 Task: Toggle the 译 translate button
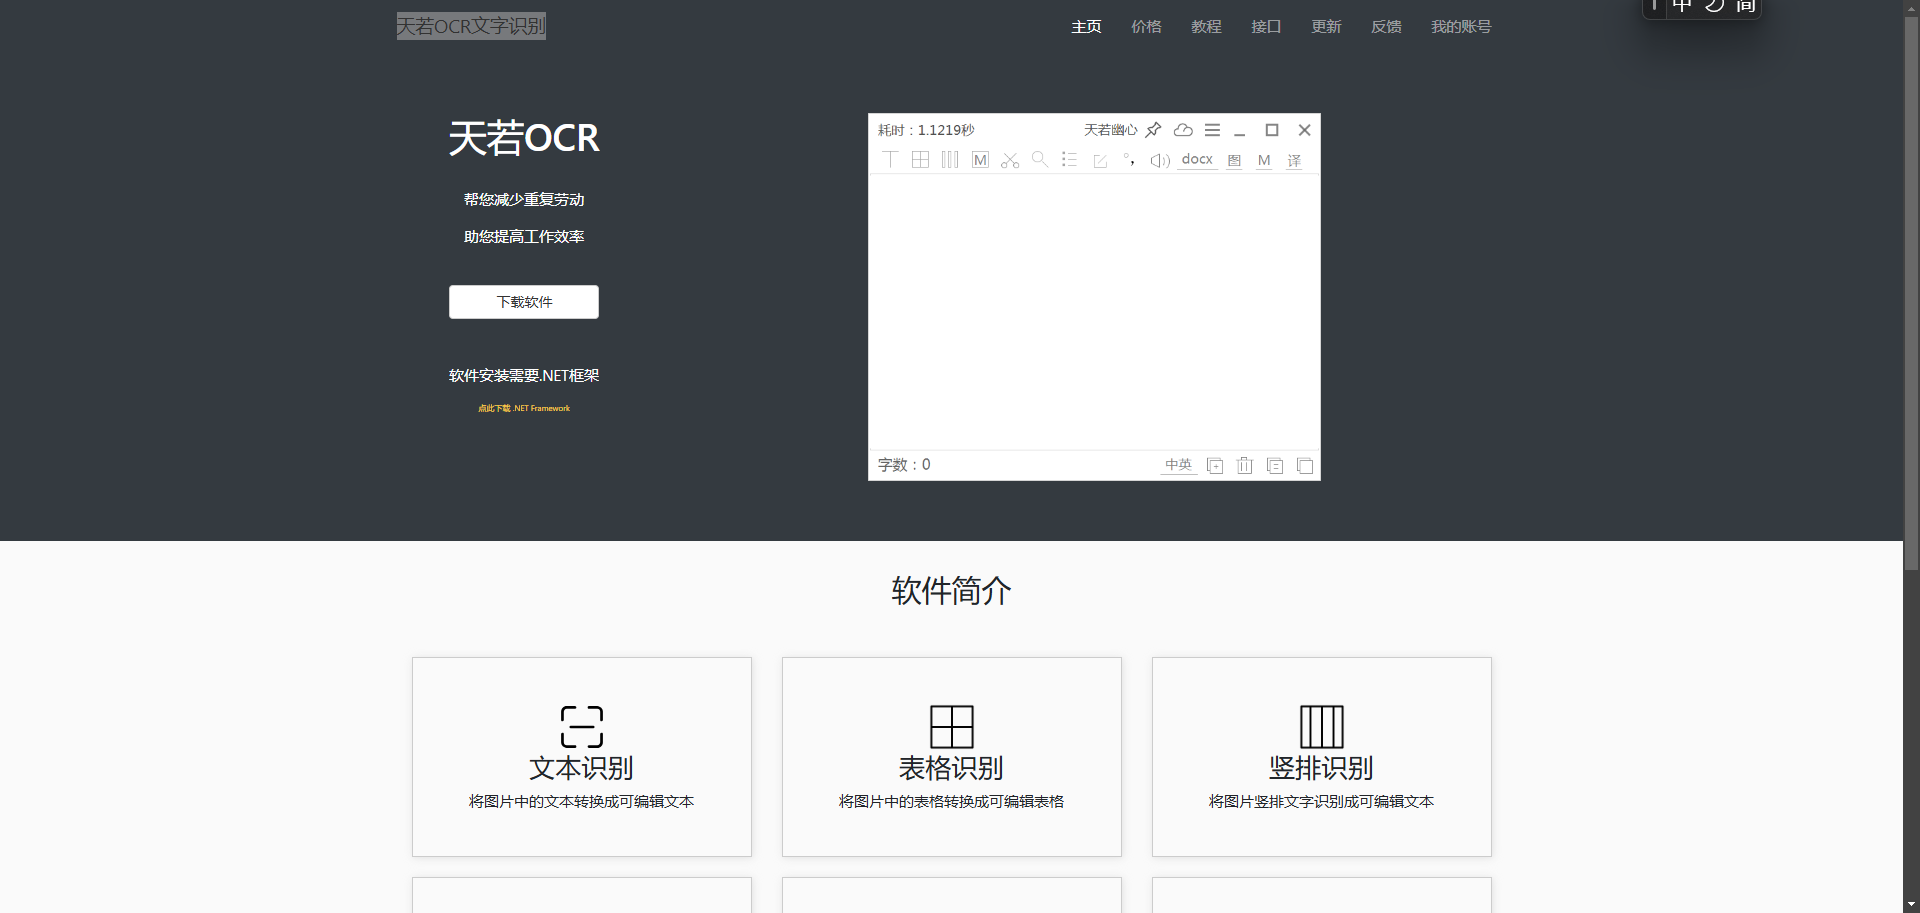click(1294, 161)
